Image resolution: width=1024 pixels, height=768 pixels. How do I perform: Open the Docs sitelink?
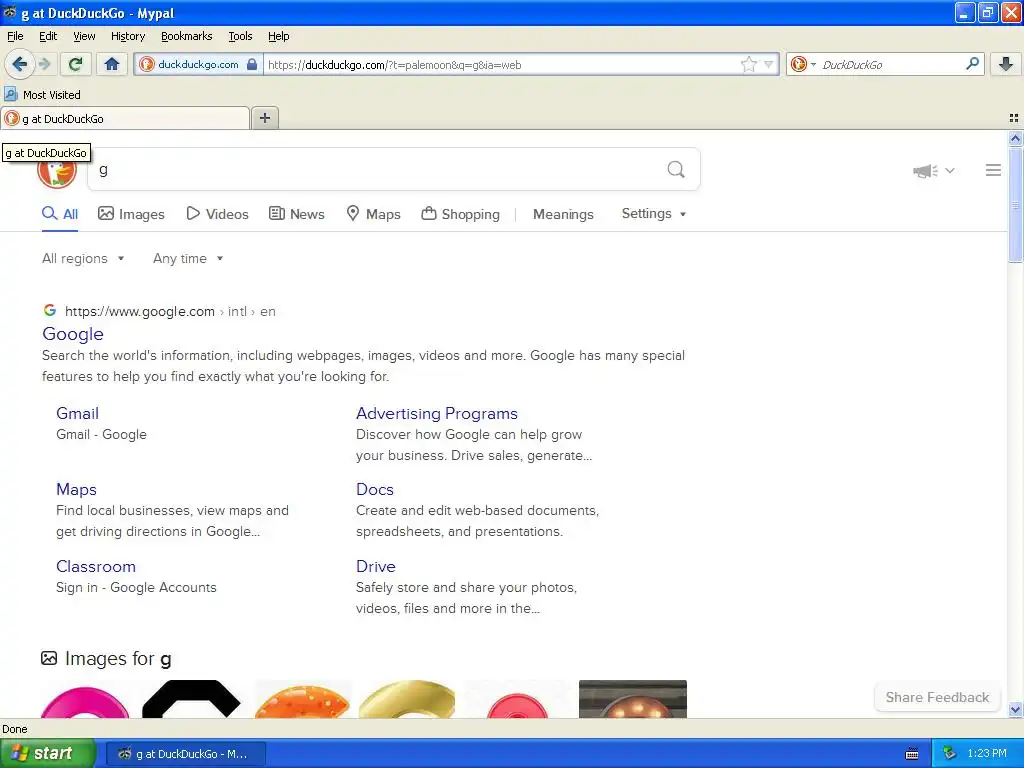pyautogui.click(x=375, y=489)
